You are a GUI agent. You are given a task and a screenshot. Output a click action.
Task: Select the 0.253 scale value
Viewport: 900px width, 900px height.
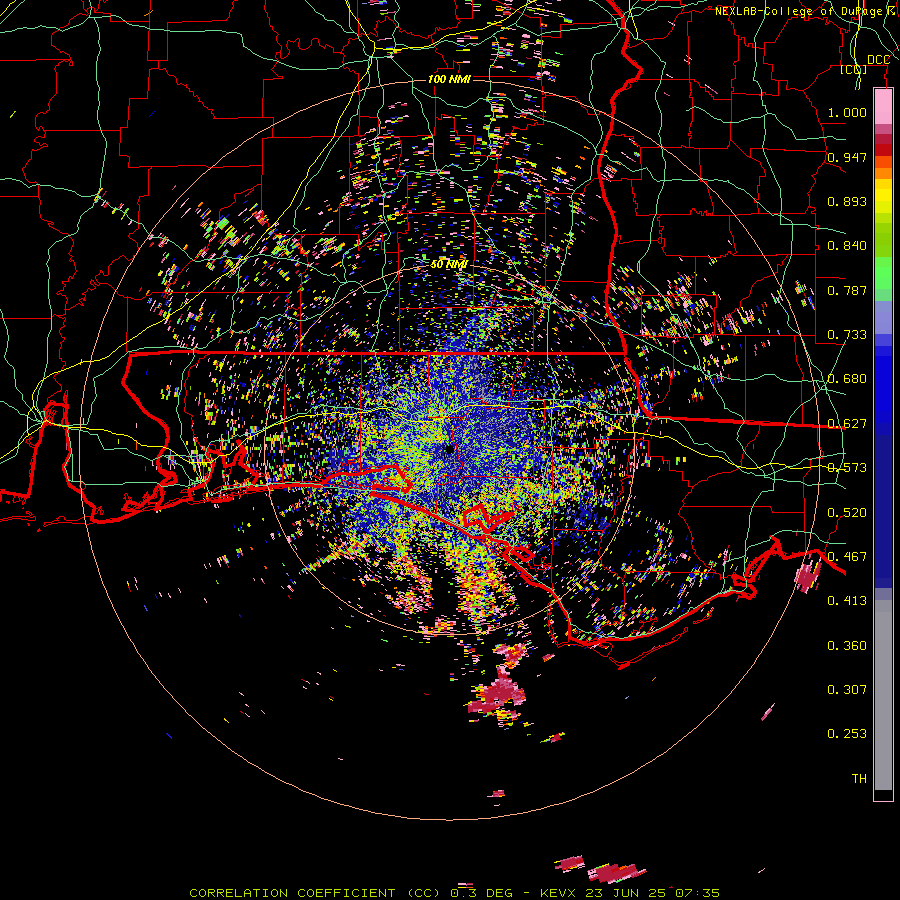point(847,734)
